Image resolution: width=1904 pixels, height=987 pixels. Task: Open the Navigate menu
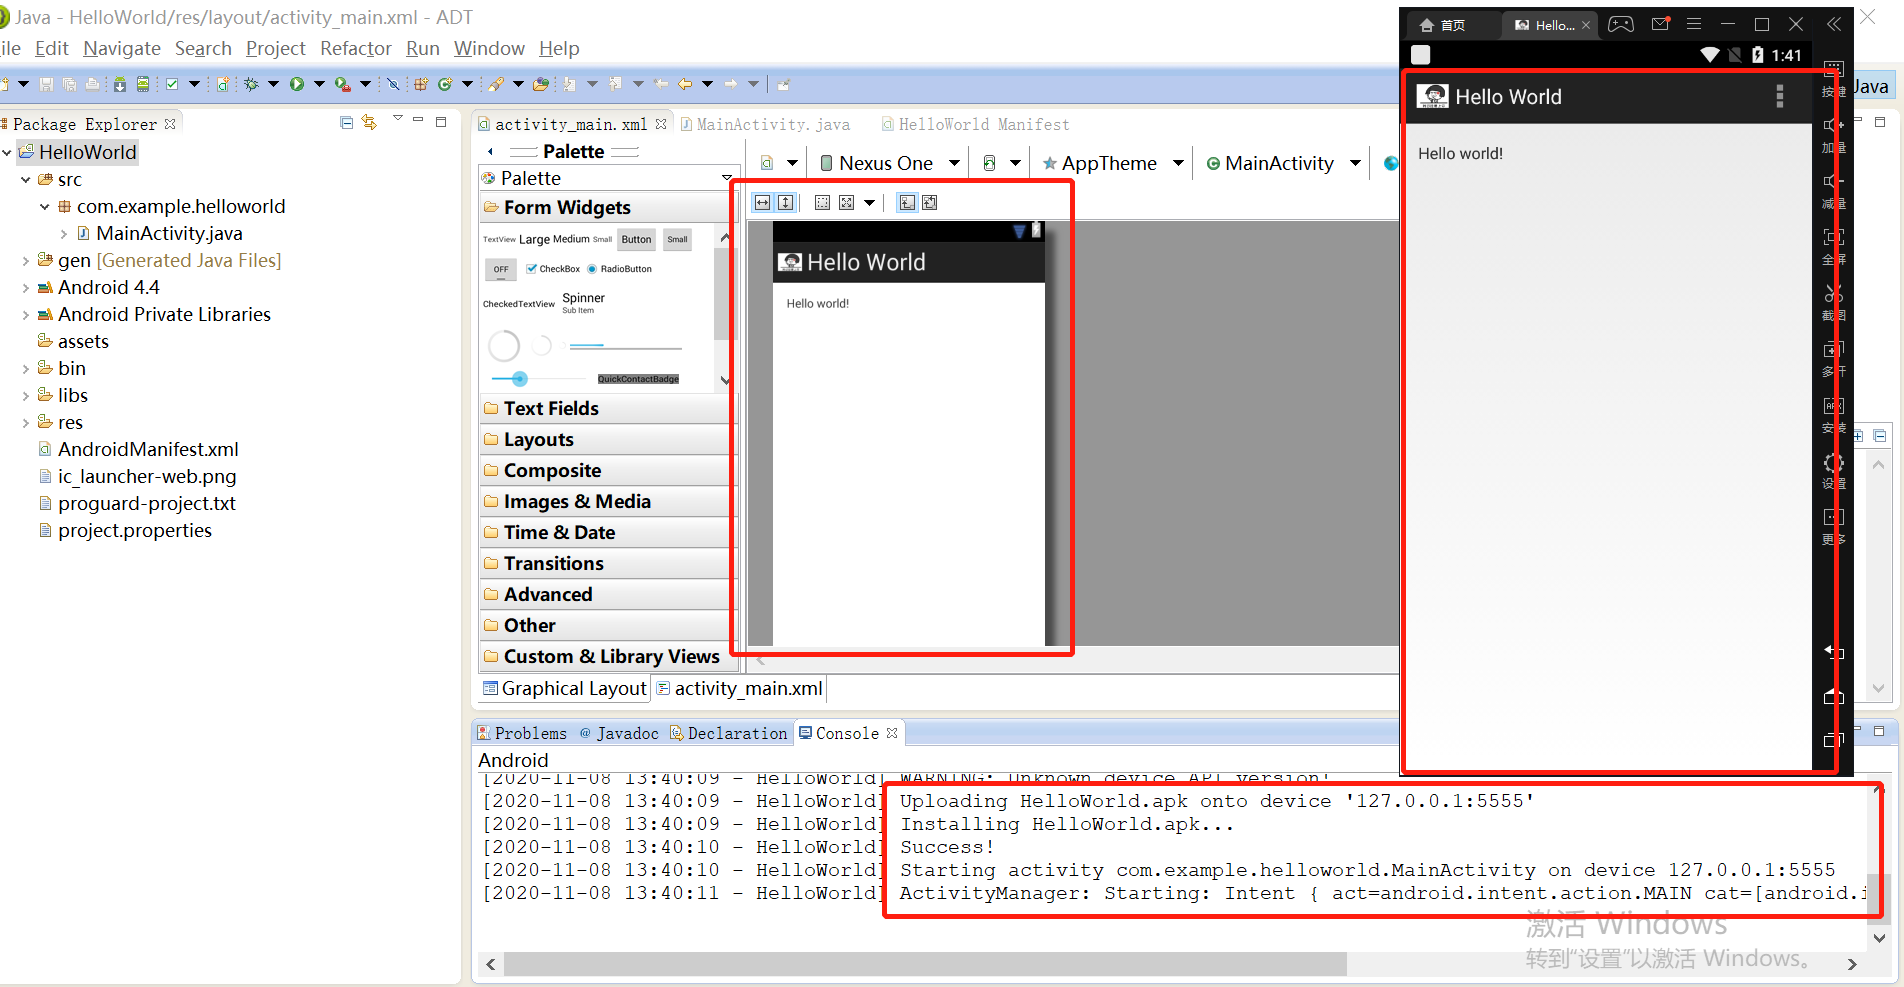[x=122, y=48]
